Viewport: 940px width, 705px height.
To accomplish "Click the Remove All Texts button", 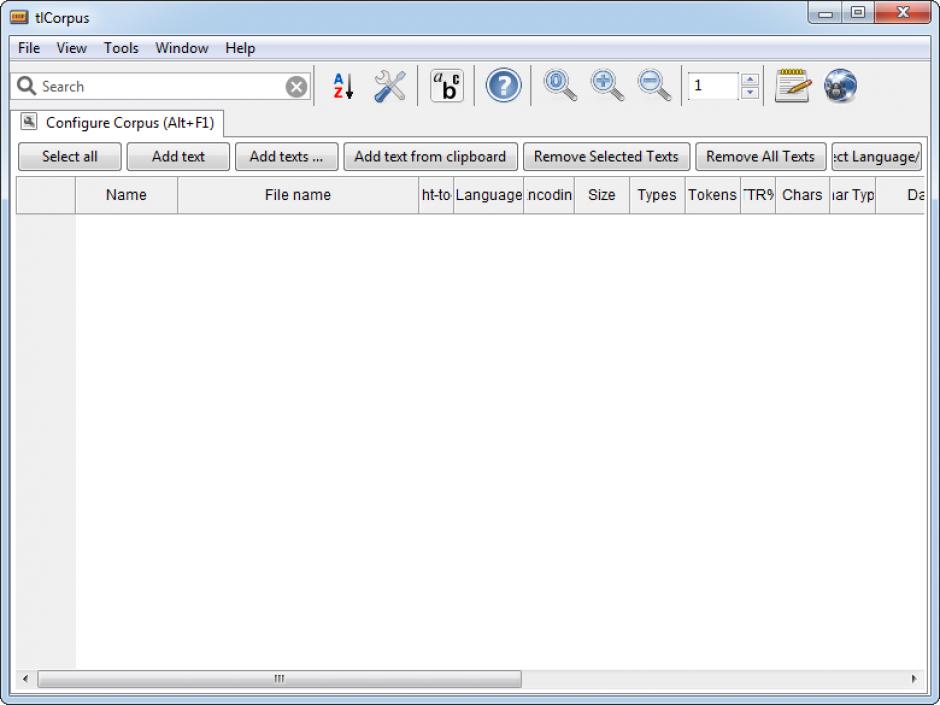I will (760, 157).
